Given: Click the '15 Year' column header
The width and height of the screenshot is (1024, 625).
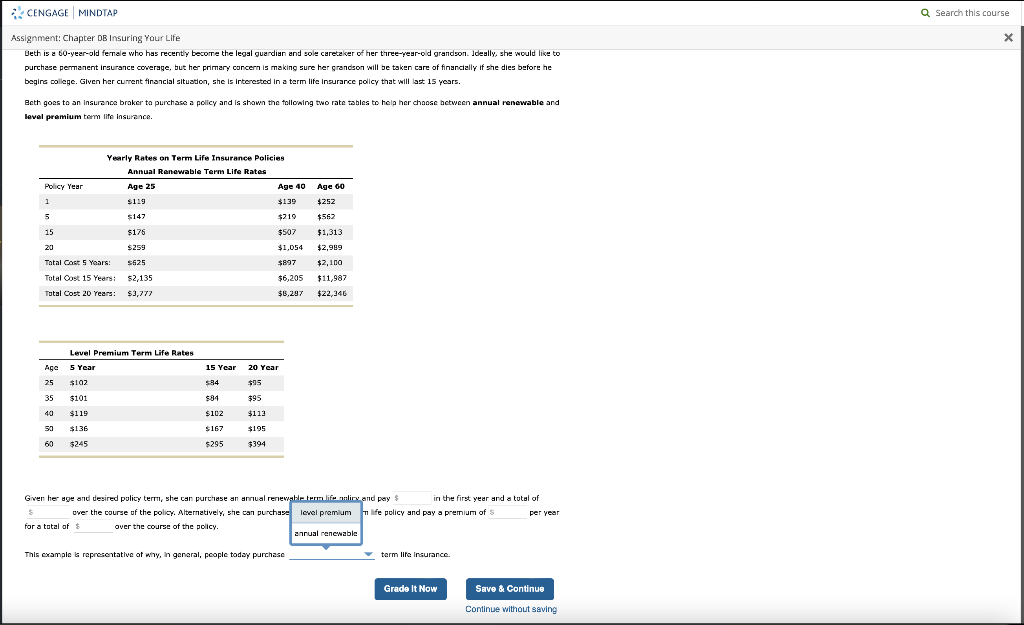Looking at the screenshot, I should [x=221, y=367].
